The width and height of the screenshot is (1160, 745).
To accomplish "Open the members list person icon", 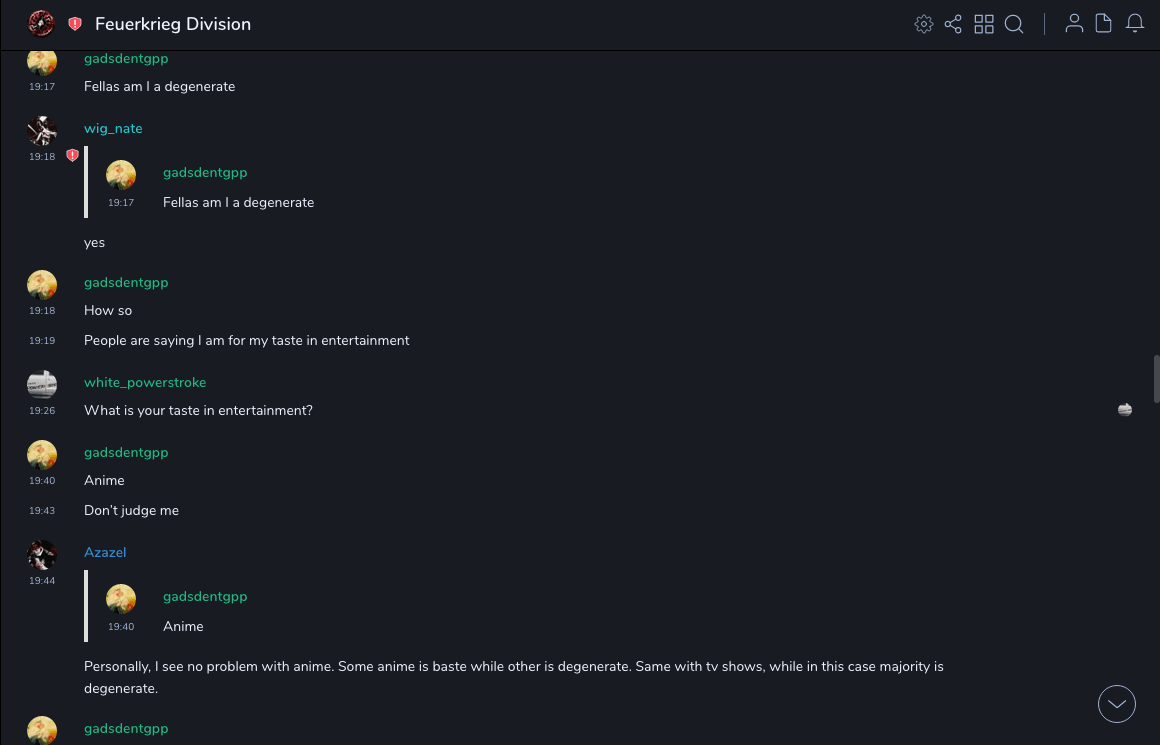I will [1074, 24].
